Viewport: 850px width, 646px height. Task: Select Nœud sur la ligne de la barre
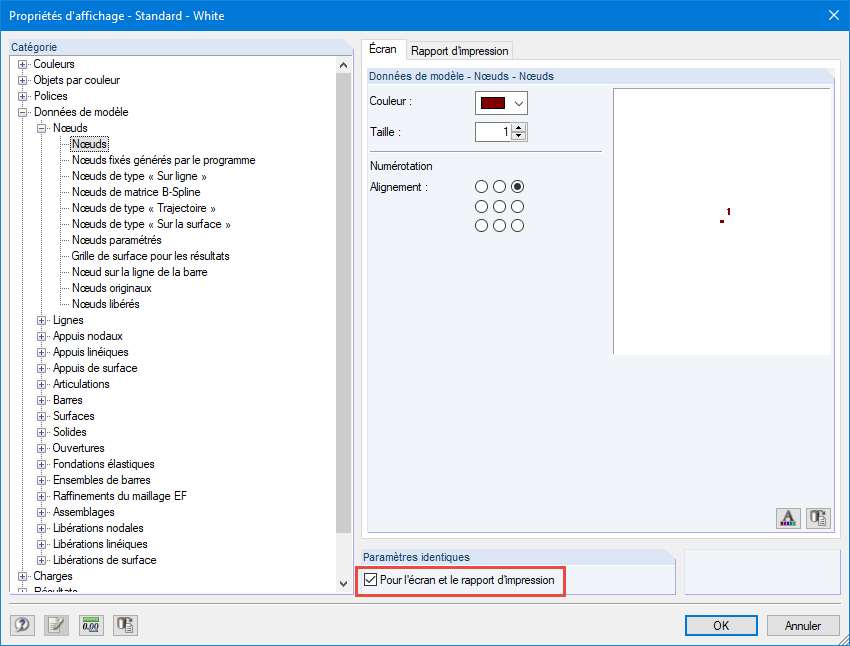pyautogui.click(x=139, y=272)
